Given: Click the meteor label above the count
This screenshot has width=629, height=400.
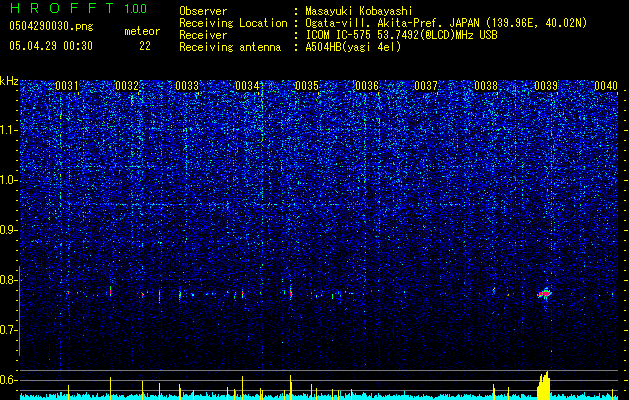Looking at the screenshot, I should point(142,31).
